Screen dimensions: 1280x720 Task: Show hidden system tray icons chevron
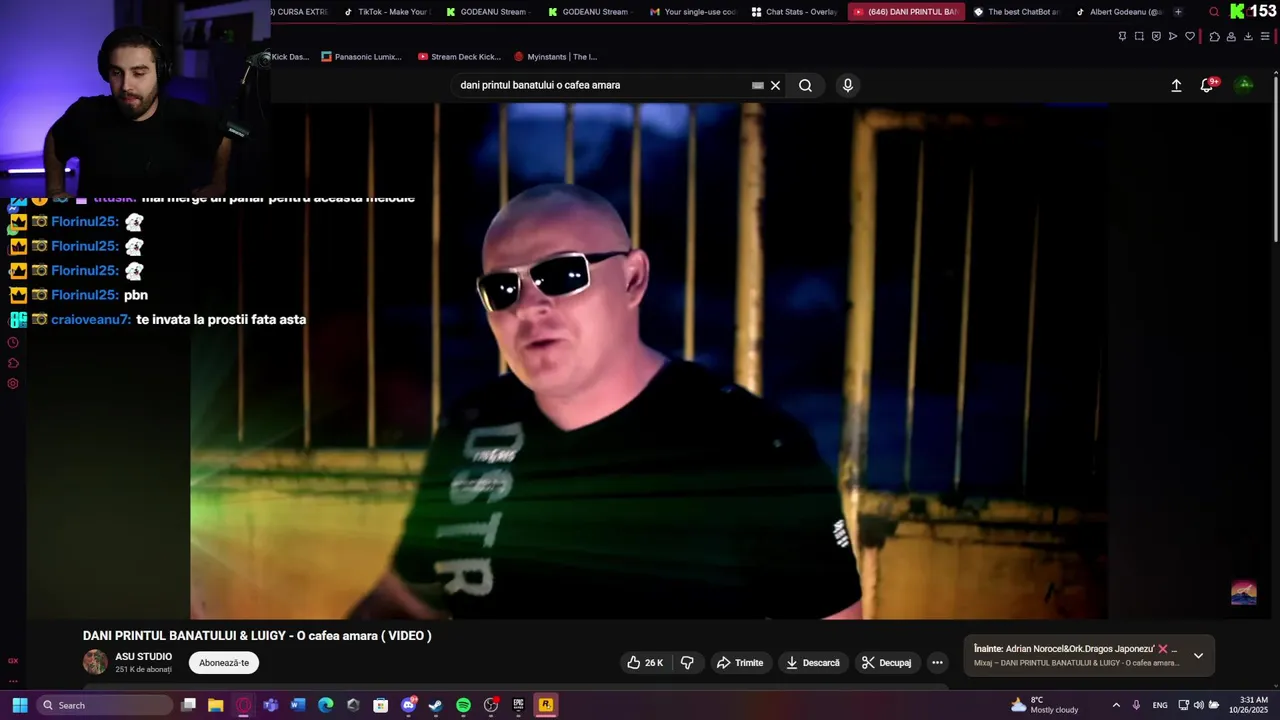[1116, 705]
